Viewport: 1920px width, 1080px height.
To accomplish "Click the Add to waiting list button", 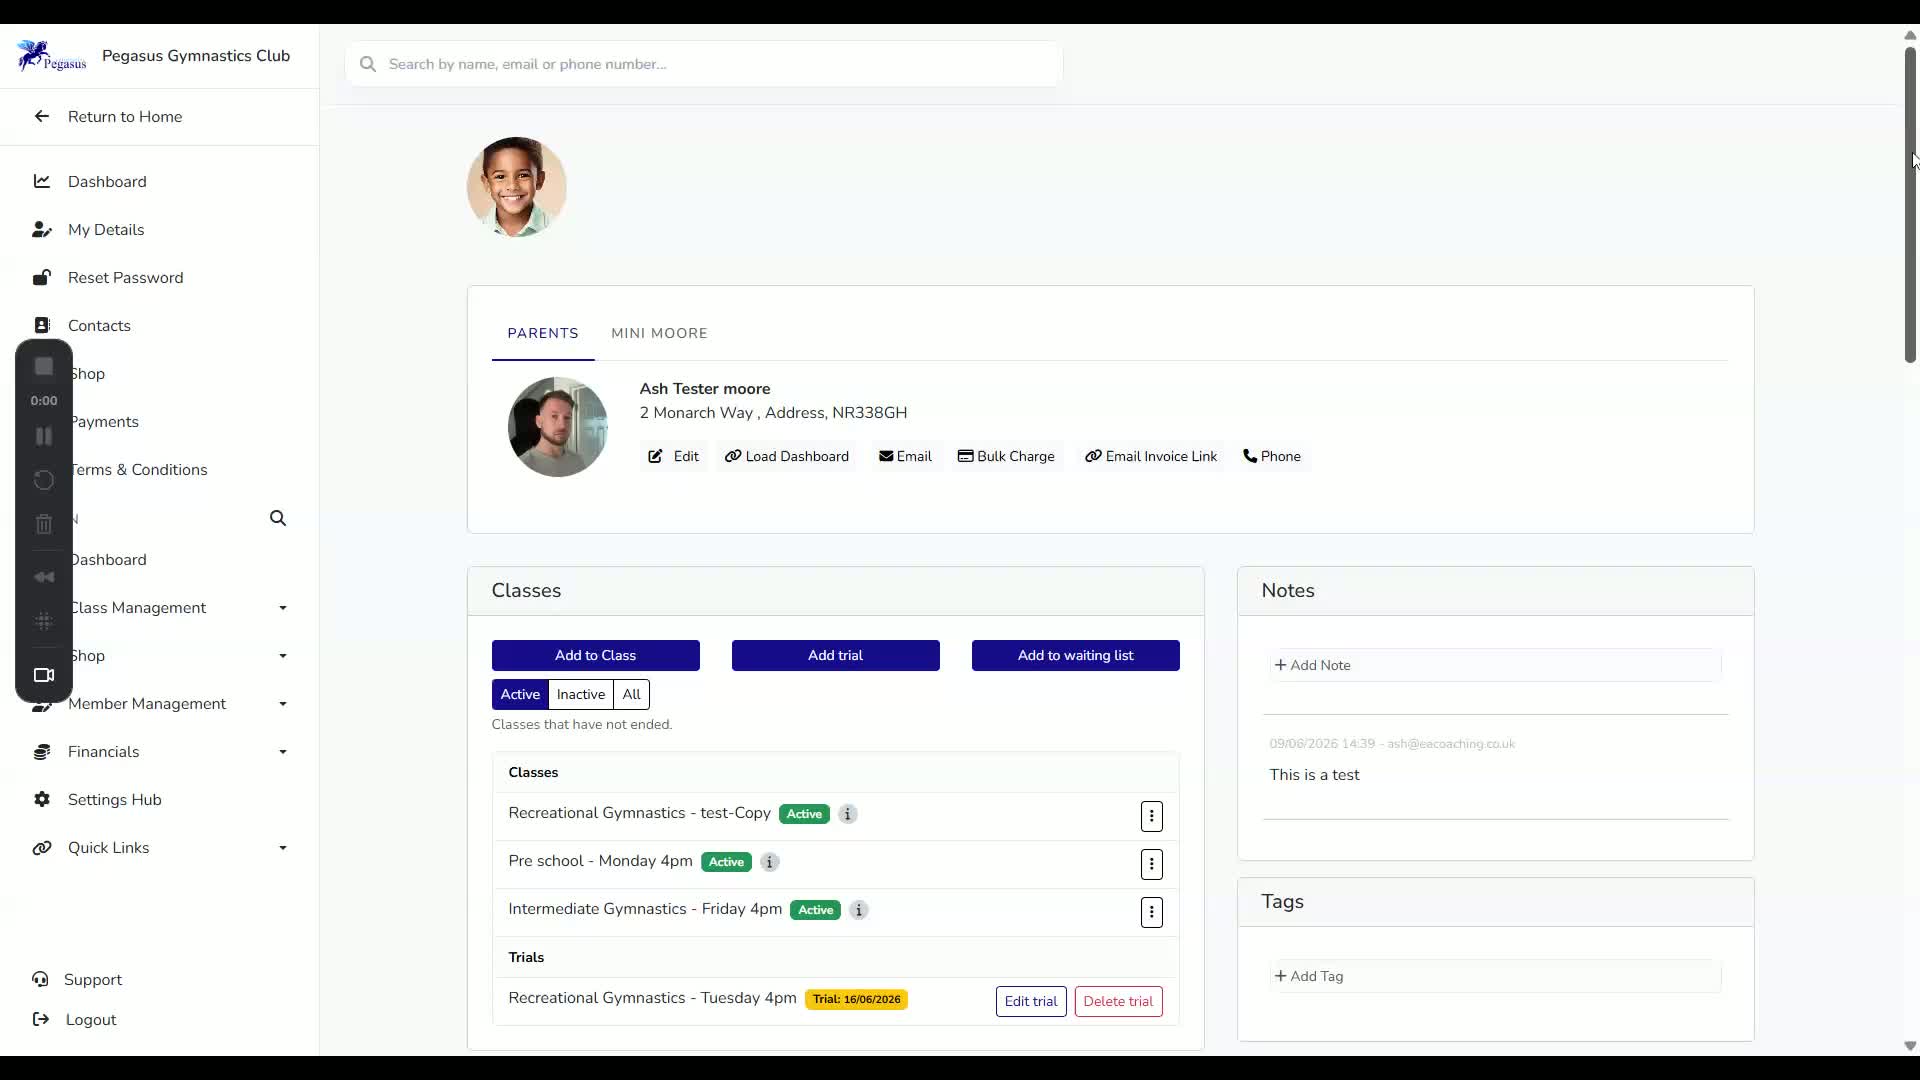I will [1075, 655].
